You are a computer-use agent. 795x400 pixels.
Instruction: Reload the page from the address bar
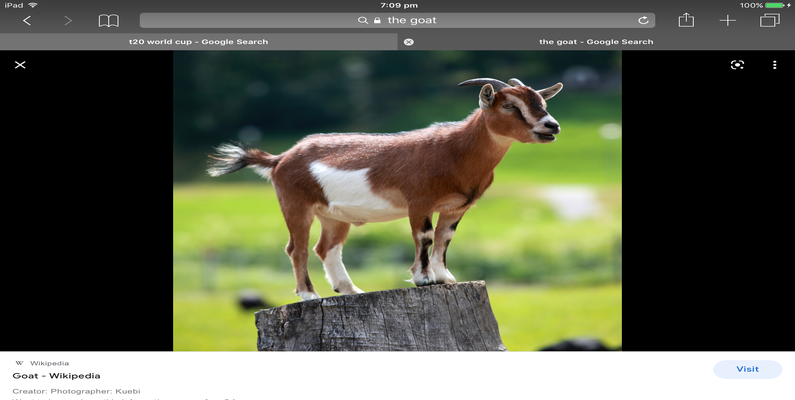tap(643, 20)
